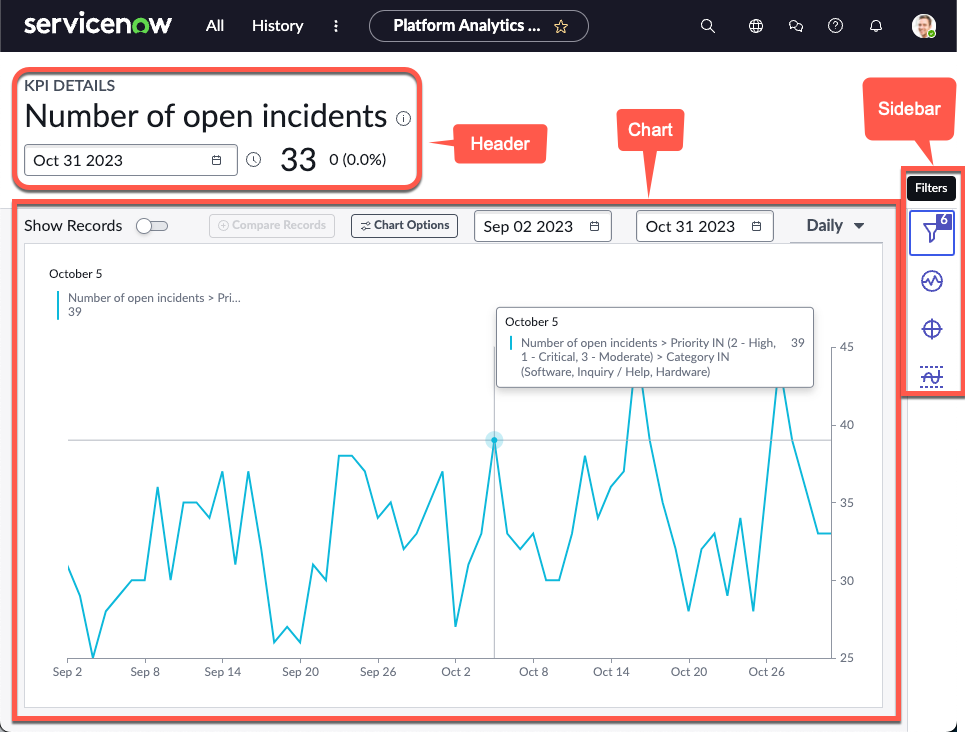
Task: Click the ServiceNow logo
Action: (x=98, y=25)
